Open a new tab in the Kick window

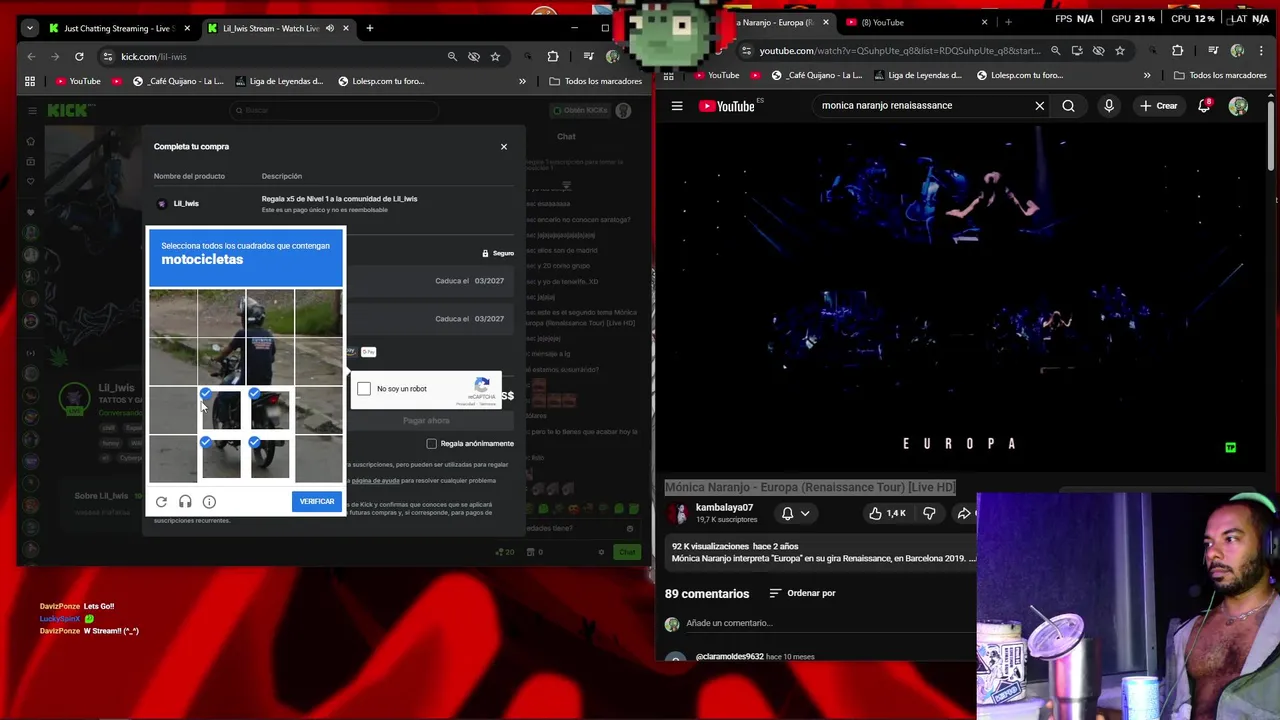(x=370, y=28)
